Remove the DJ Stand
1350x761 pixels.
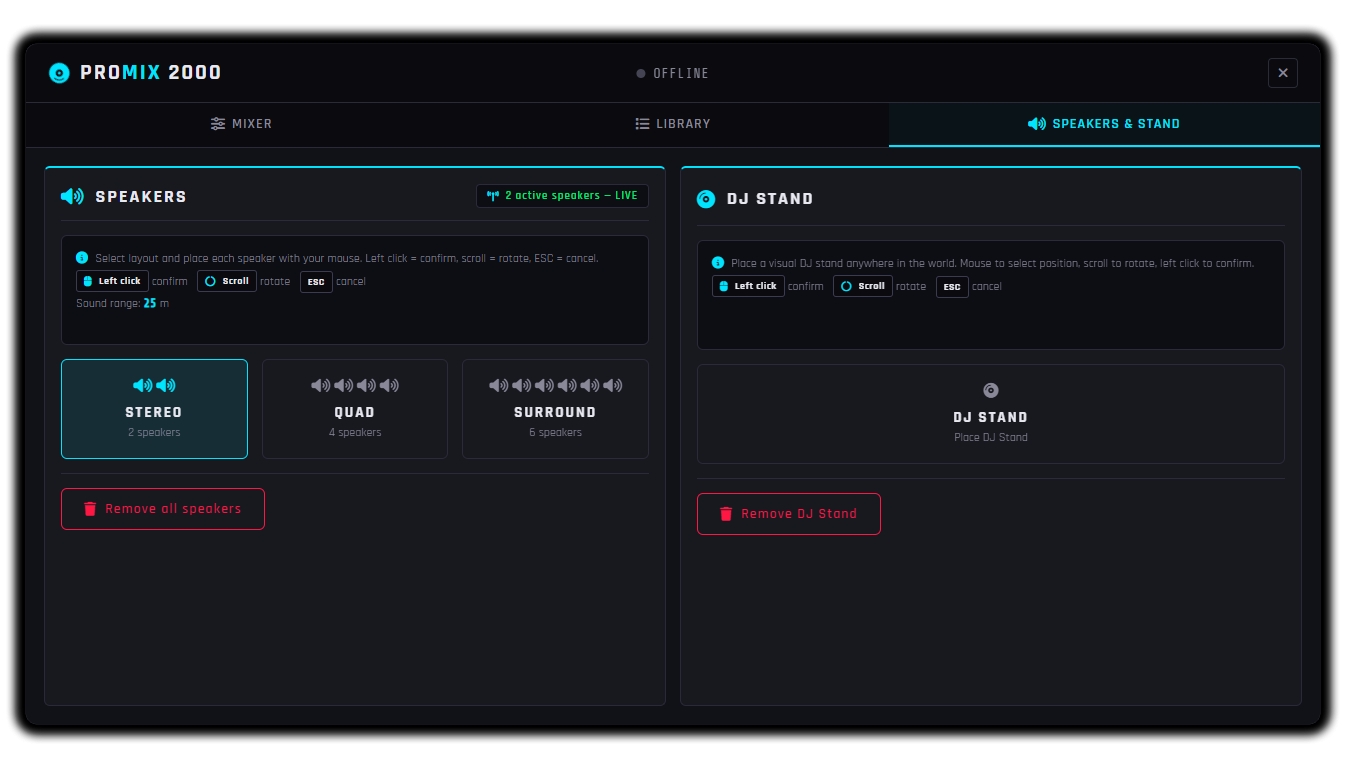(789, 514)
